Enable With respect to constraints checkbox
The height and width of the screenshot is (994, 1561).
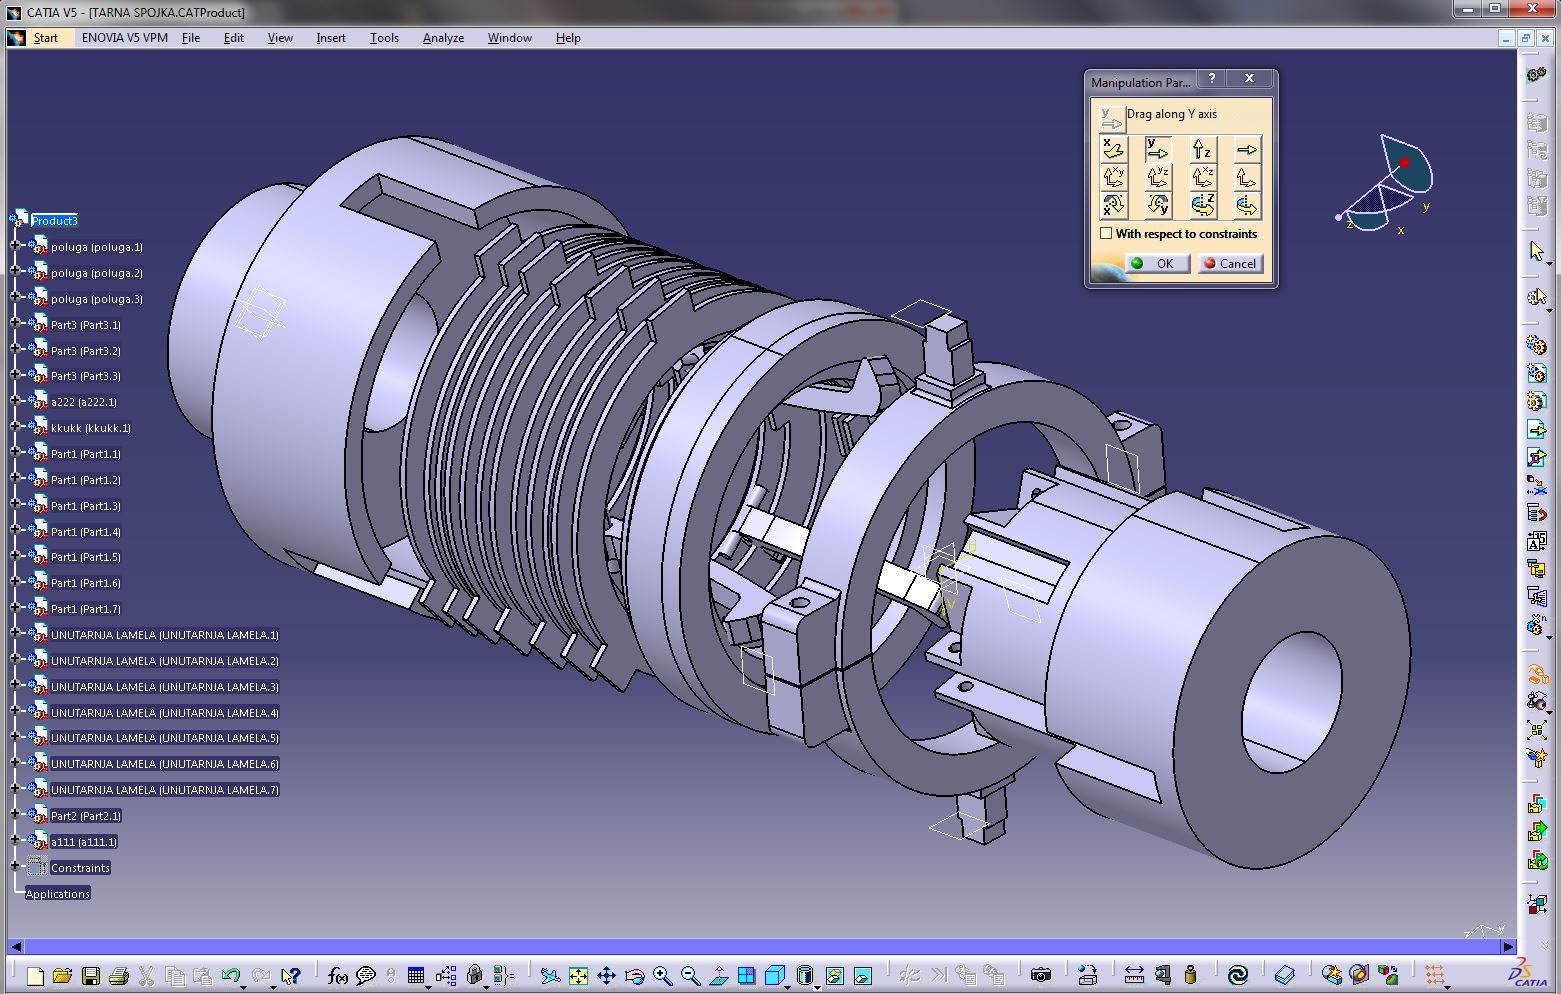pyautogui.click(x=1106, y=234)
